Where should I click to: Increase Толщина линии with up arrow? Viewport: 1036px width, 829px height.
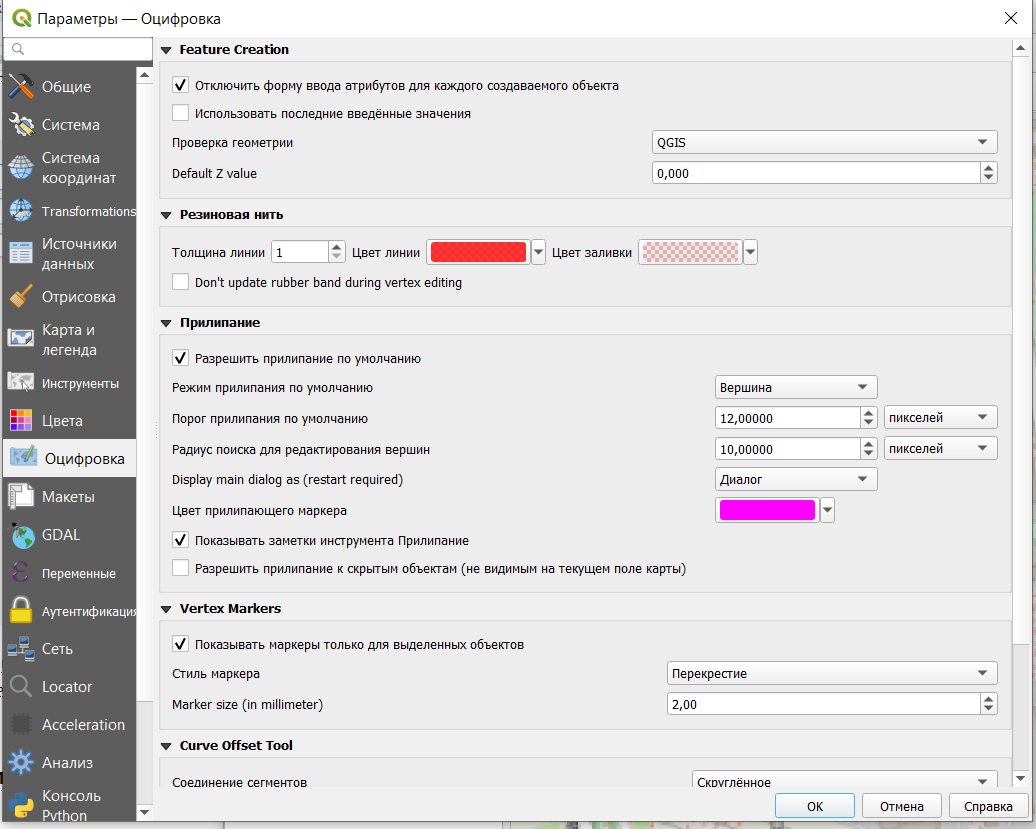336,246
